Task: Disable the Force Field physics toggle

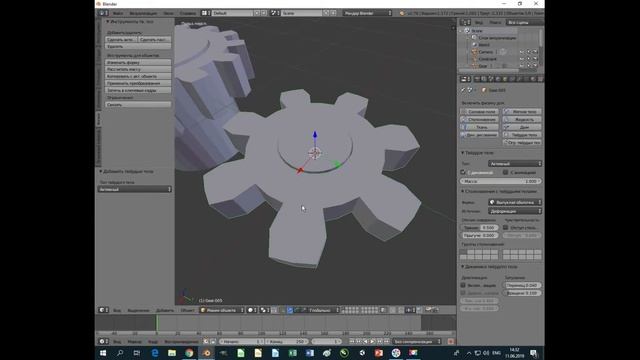Action: (x=480, y=111)
